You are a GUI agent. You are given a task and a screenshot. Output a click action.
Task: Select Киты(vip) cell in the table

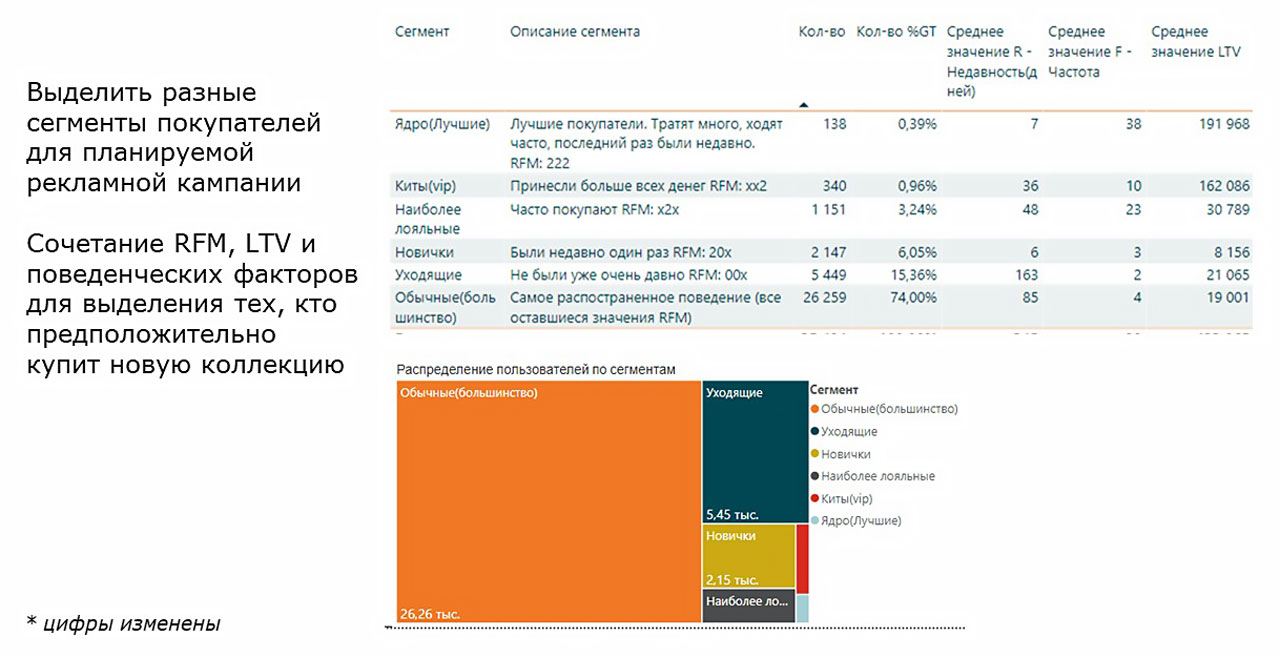[x=425, y=186]
